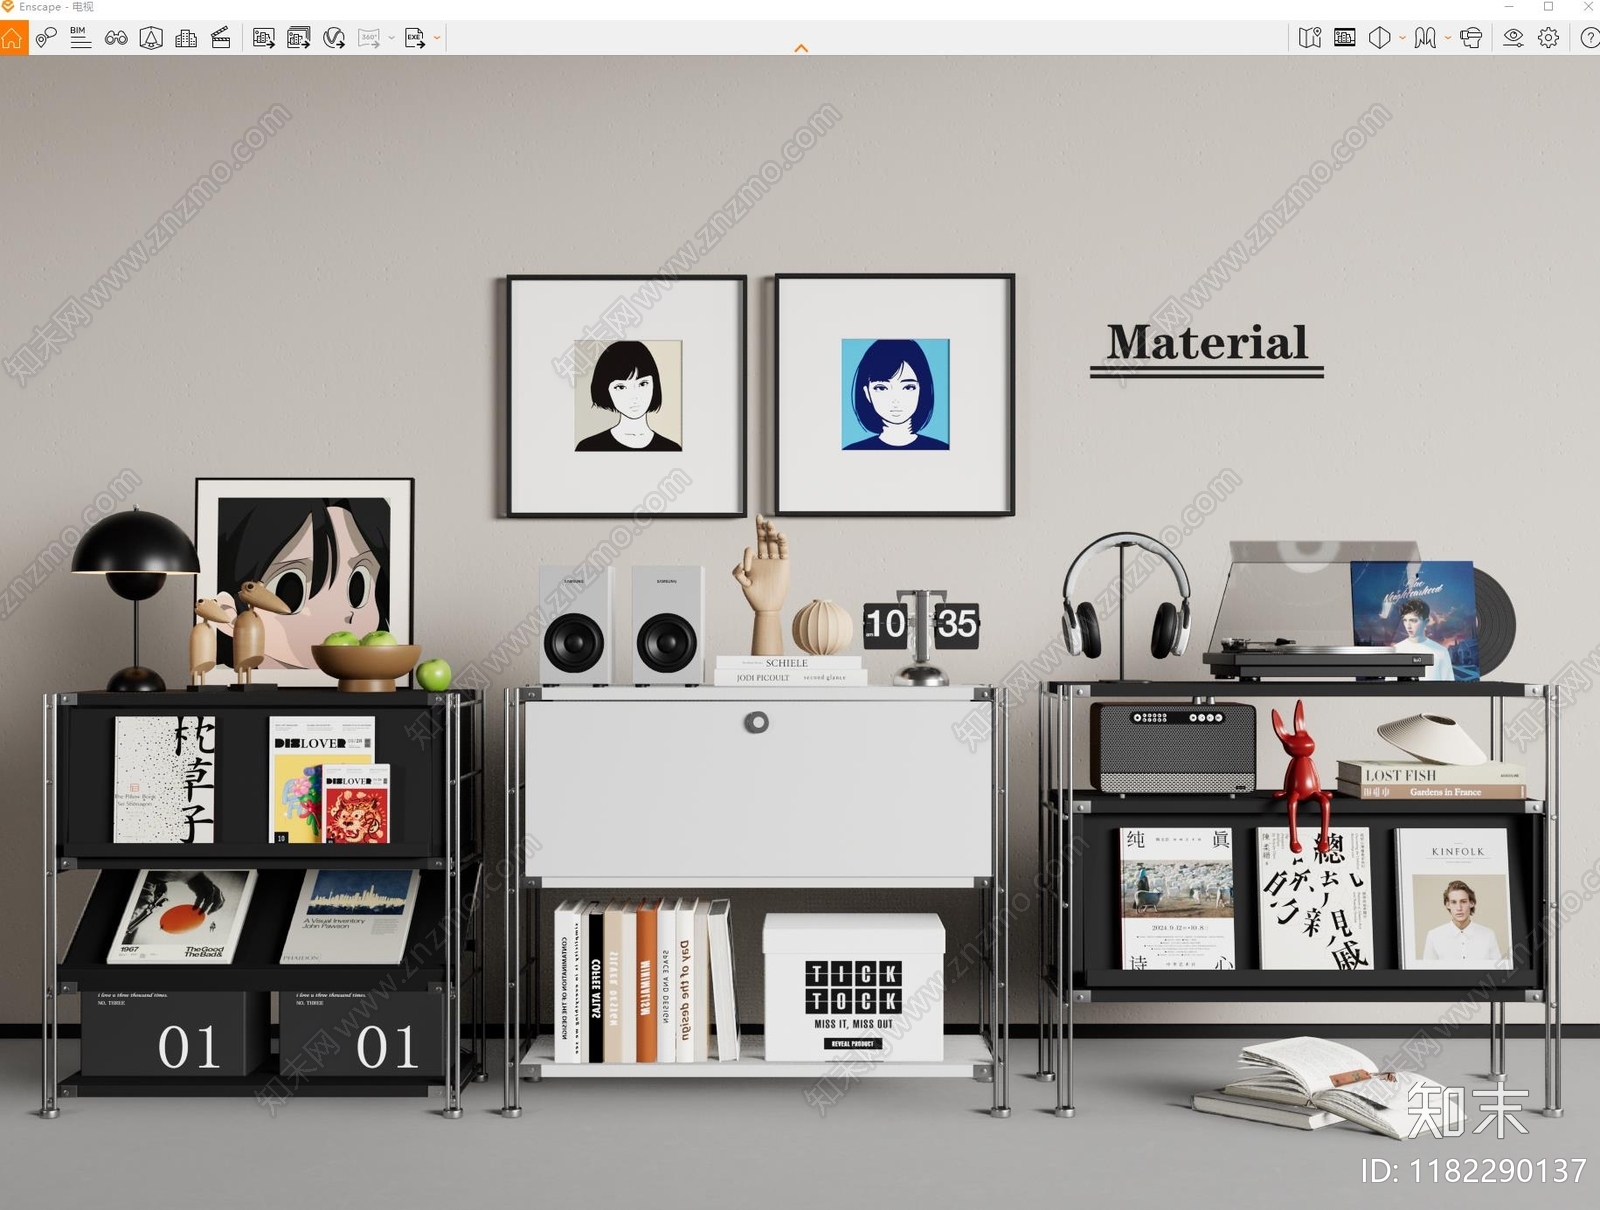The image size is (1600, 1210).
Task: Toggle the Minimap map icon
Action: point(1310,38)
